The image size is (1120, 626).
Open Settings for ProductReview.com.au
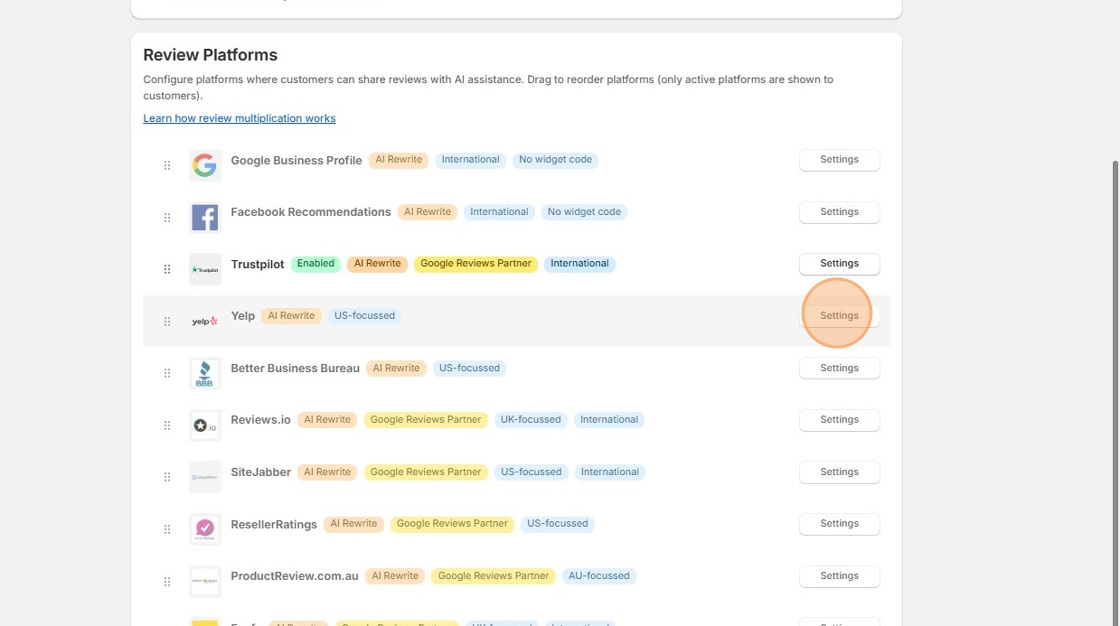(x=839, y=576)
